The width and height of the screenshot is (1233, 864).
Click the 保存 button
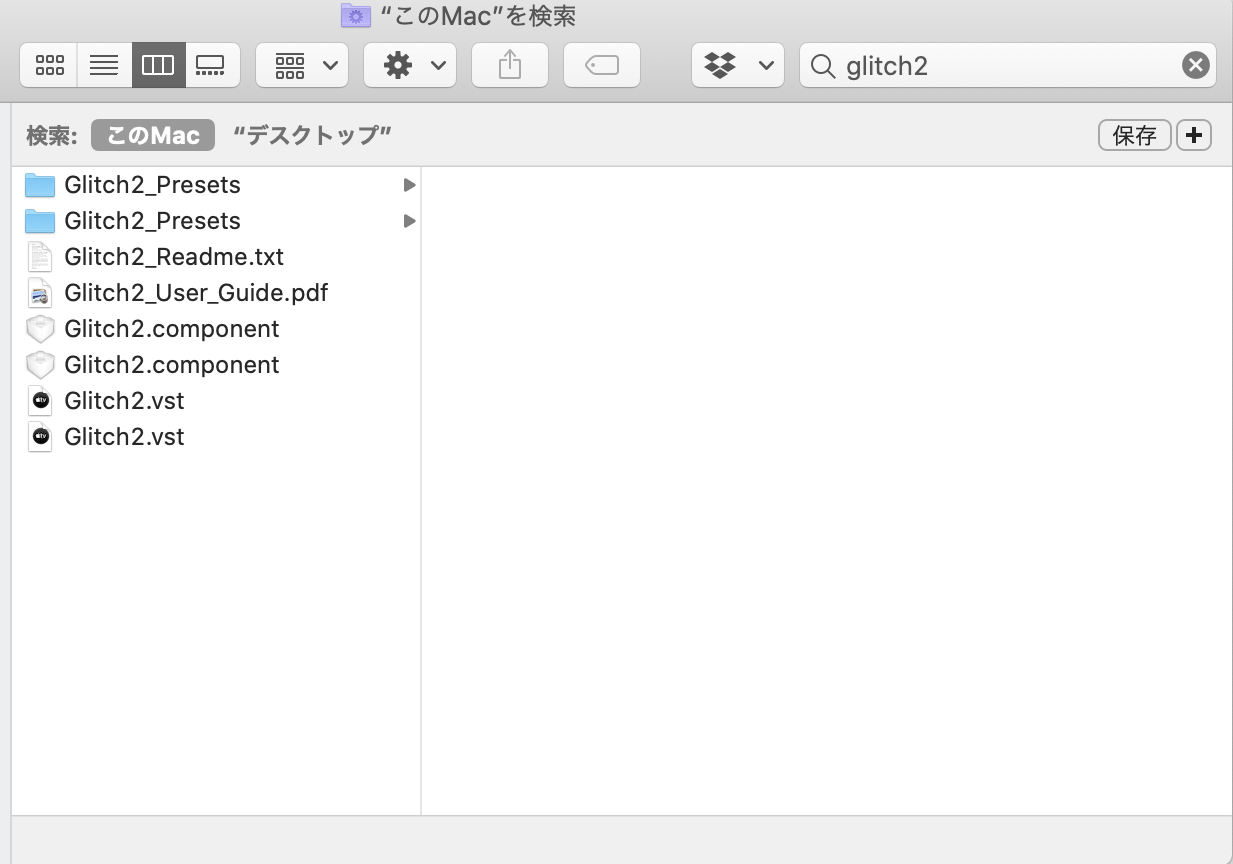click(1135, 135)
